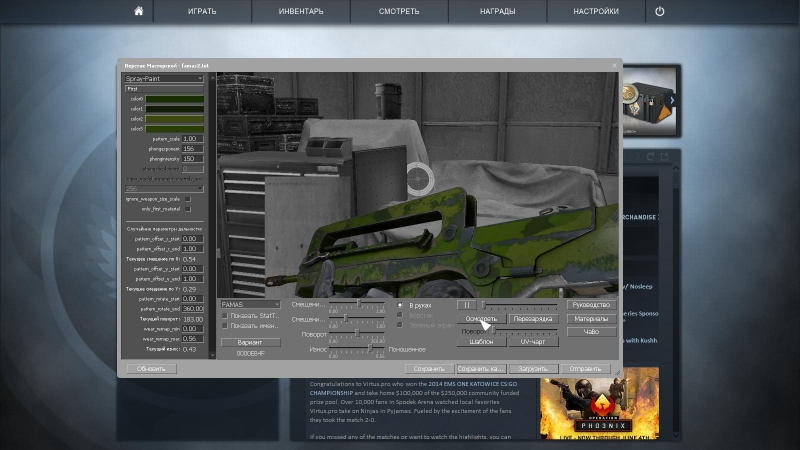
Task: Open the news panel in an external browser
Action: point(664,157)
